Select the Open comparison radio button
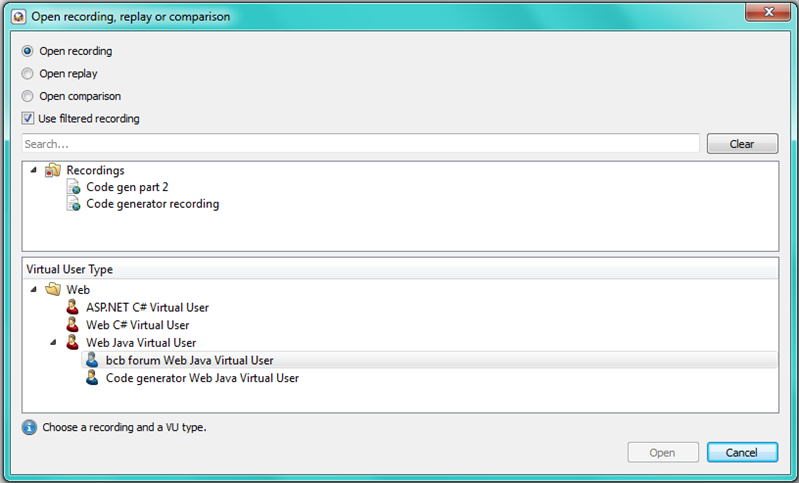The image size is (799, 483). pos(28,96)
